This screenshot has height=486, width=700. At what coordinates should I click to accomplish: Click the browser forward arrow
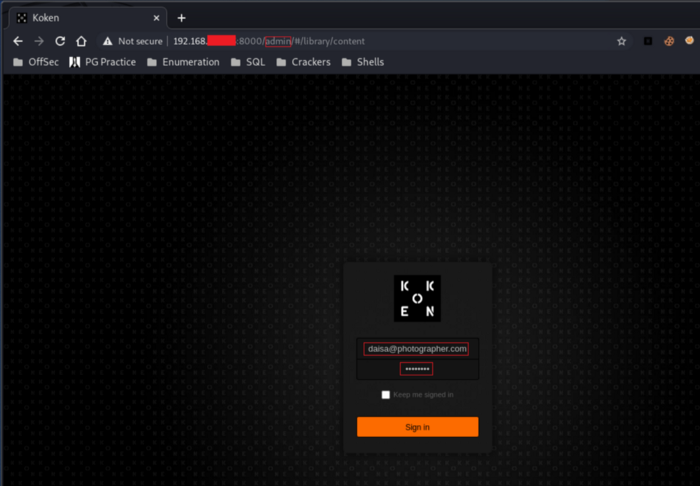(39, 41)
